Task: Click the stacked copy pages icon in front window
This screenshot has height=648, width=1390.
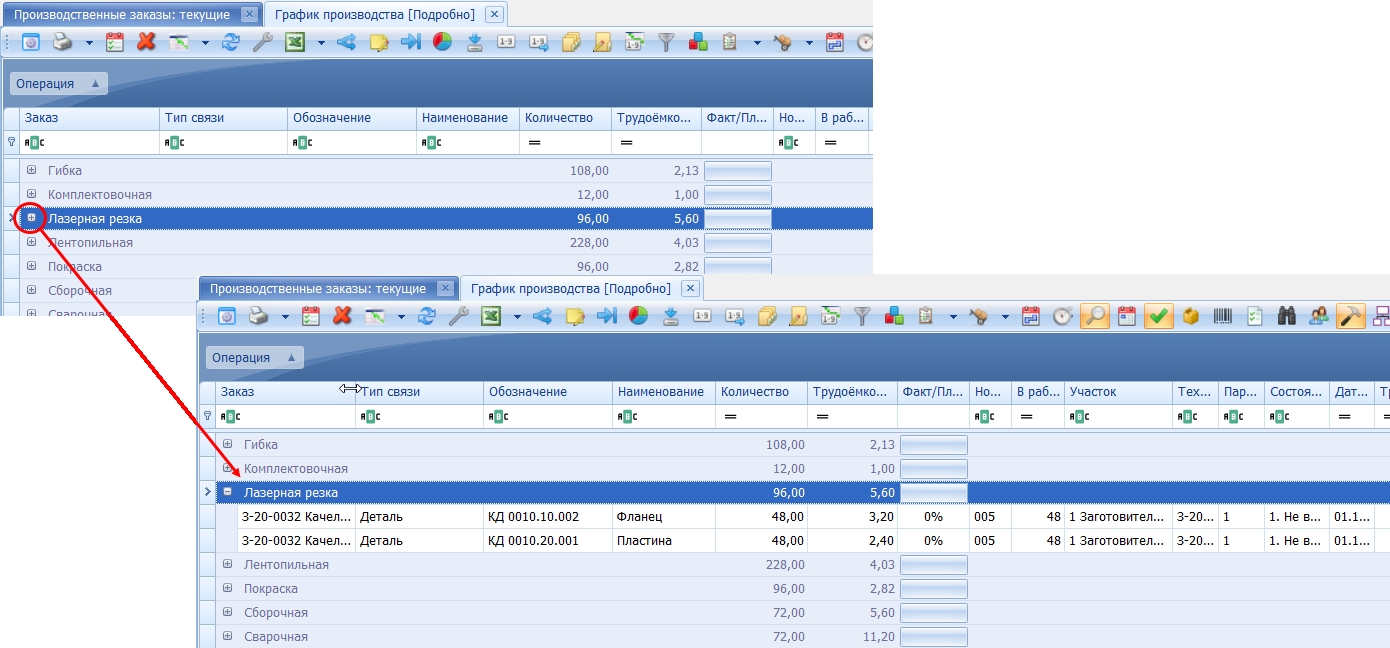Action: tap(767, 316)
